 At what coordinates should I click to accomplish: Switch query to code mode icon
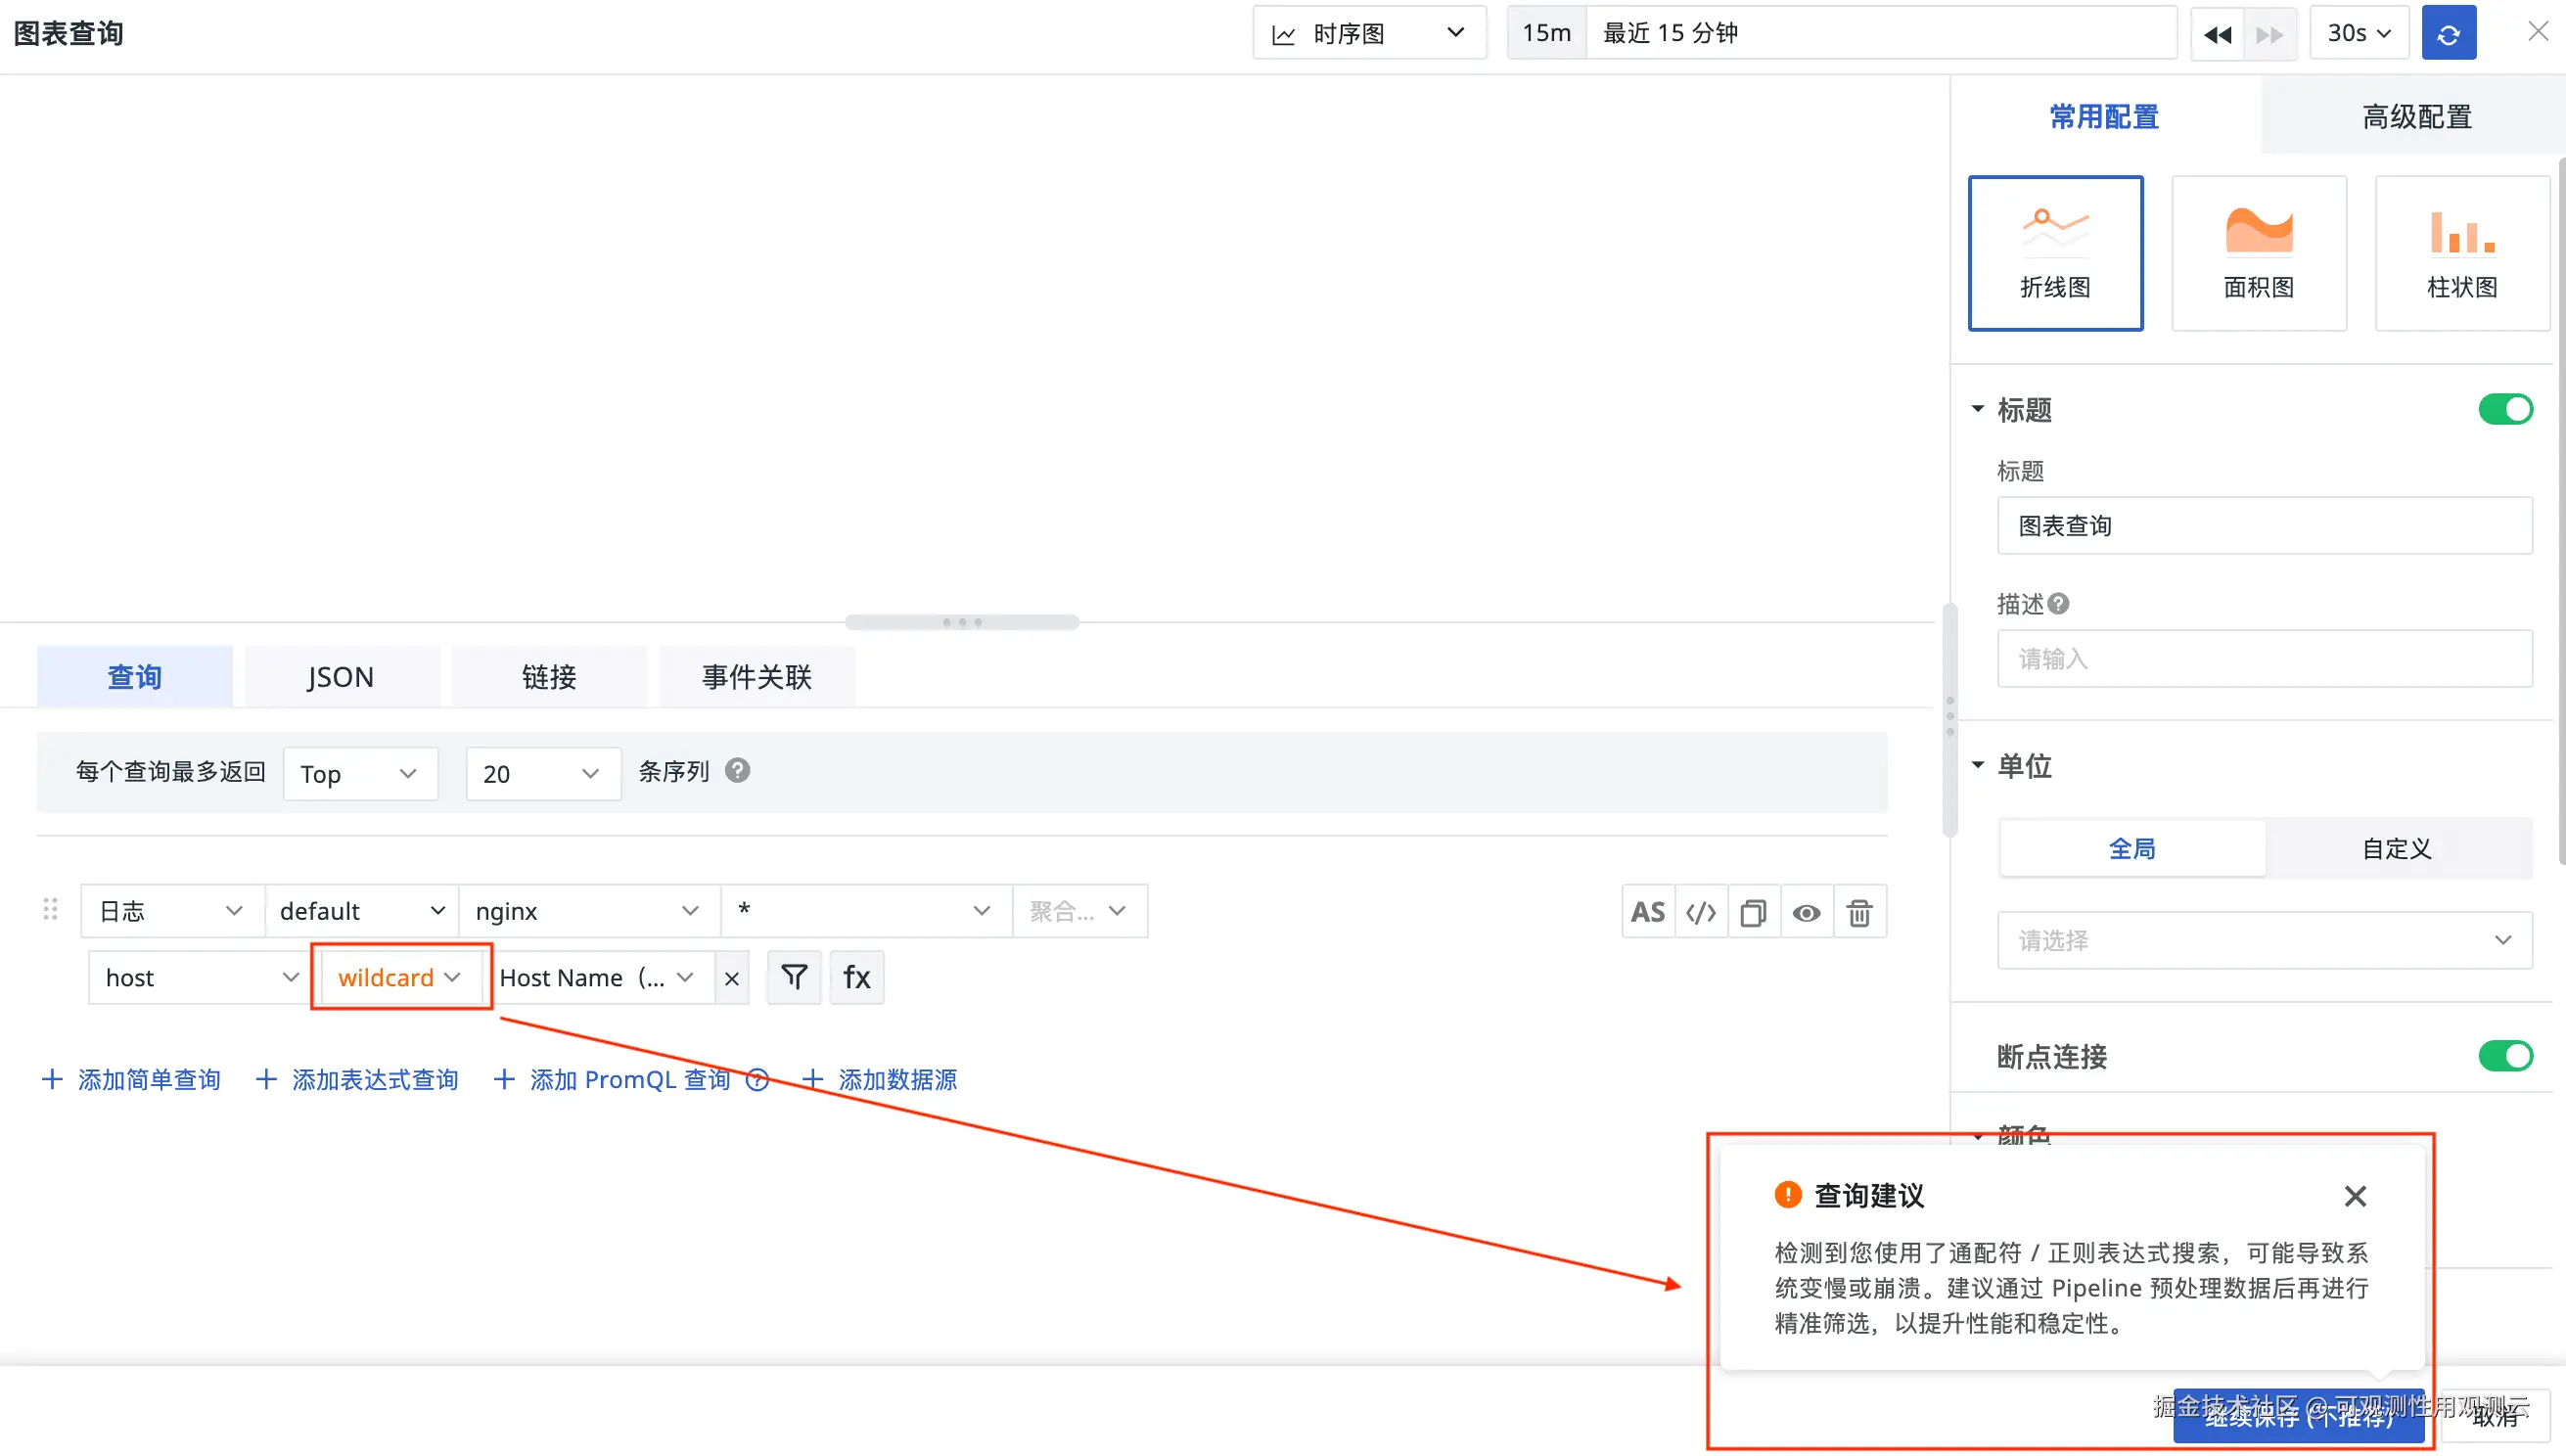pyautogui.click(x=1701, y=912)
